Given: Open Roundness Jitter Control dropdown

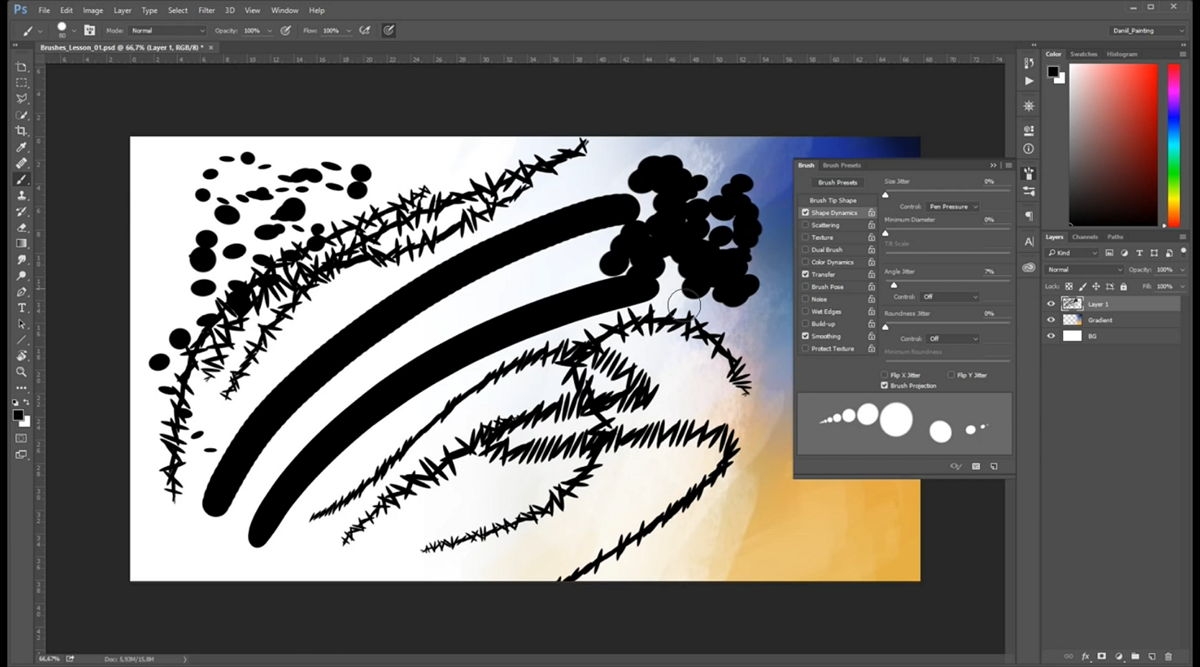Looking at the screenshot, I should tap(952, 339).
